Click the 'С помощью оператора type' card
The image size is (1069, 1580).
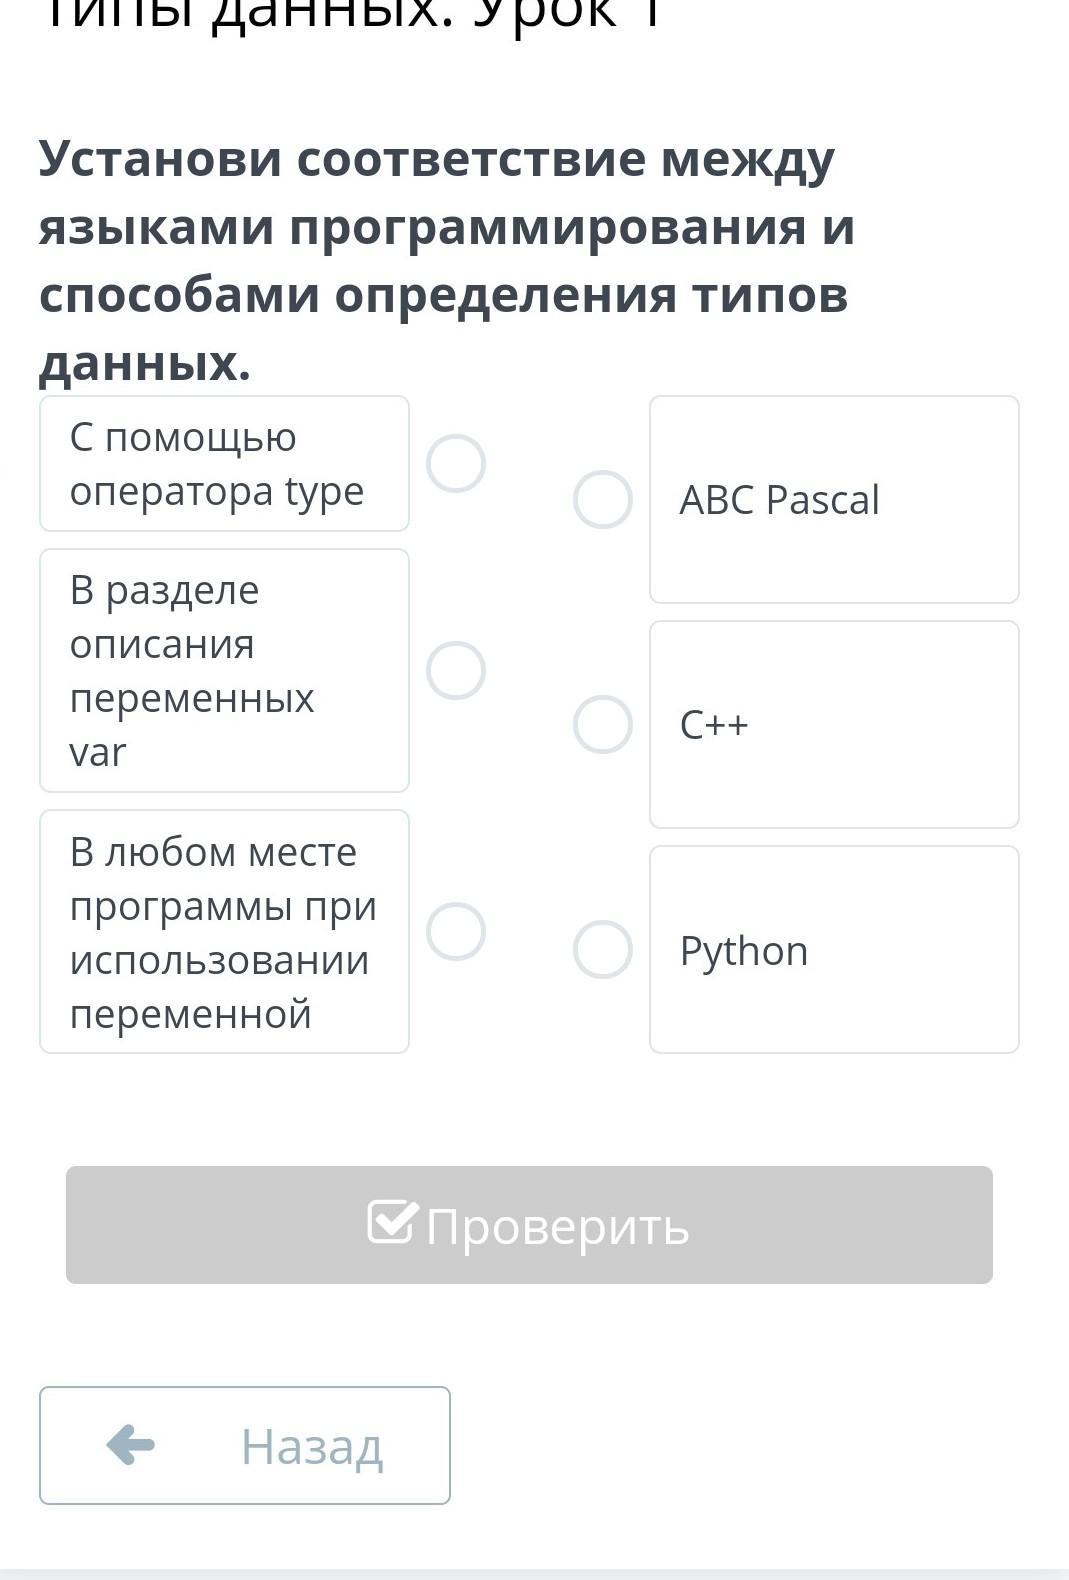tap(224, 464)
